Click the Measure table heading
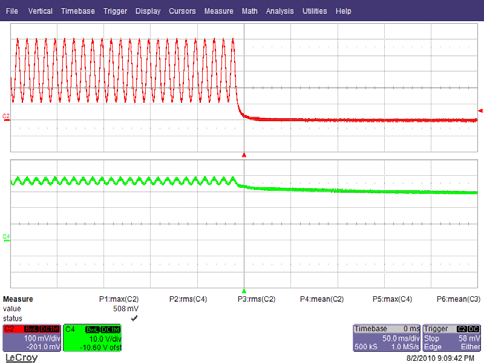Image resolution: width=484 pixels, height=363 pixels. pos(18,299)
